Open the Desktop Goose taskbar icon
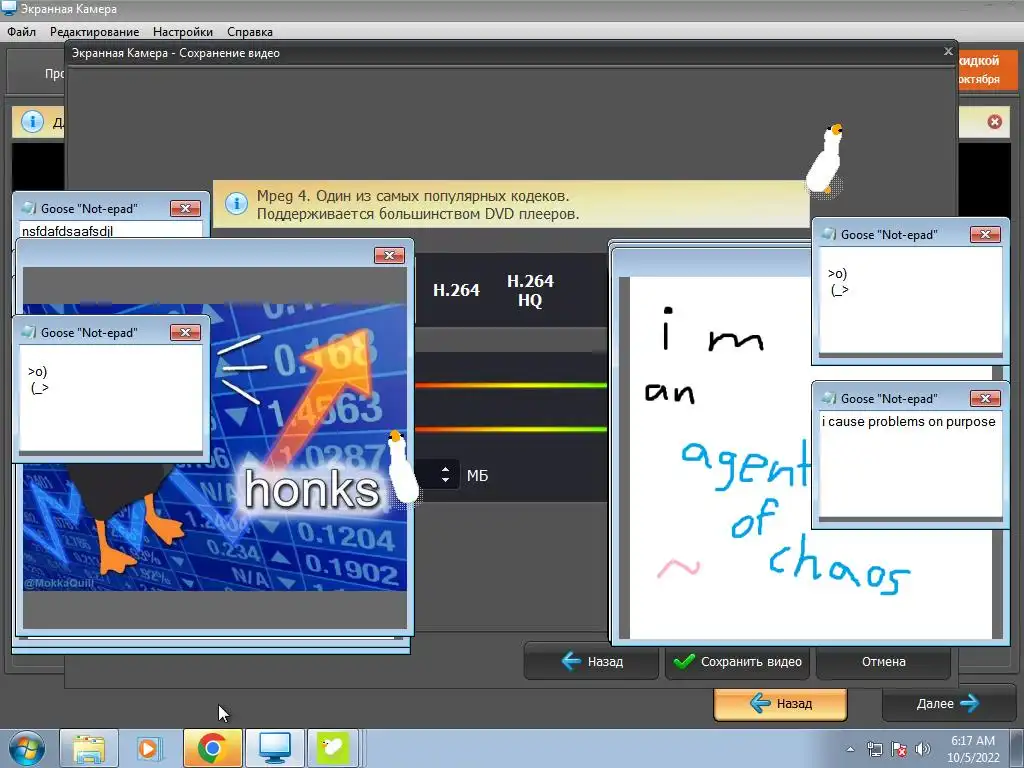Image resolution: width=1024 pixels, height=768 pixels. click(x=333, y=748)
